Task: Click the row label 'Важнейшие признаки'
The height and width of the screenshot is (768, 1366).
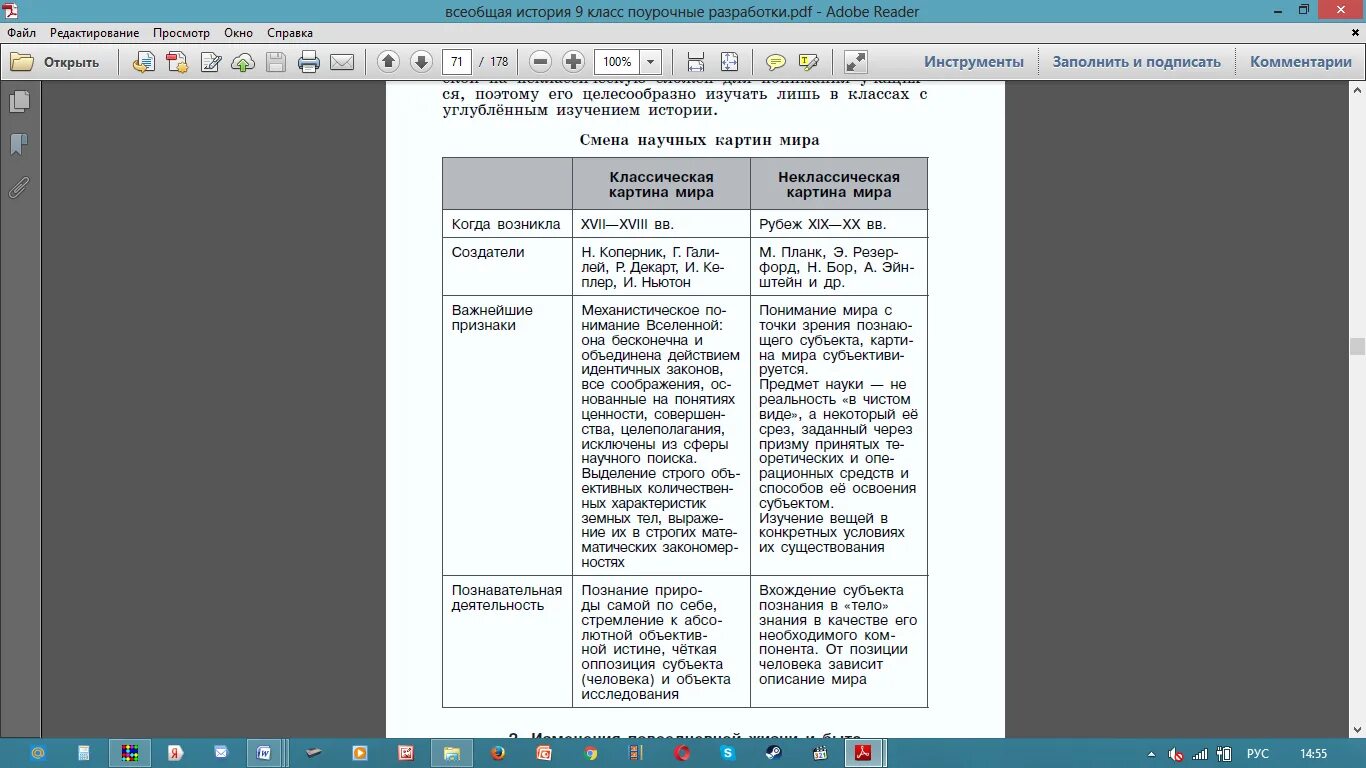Action: coord(492,317)
